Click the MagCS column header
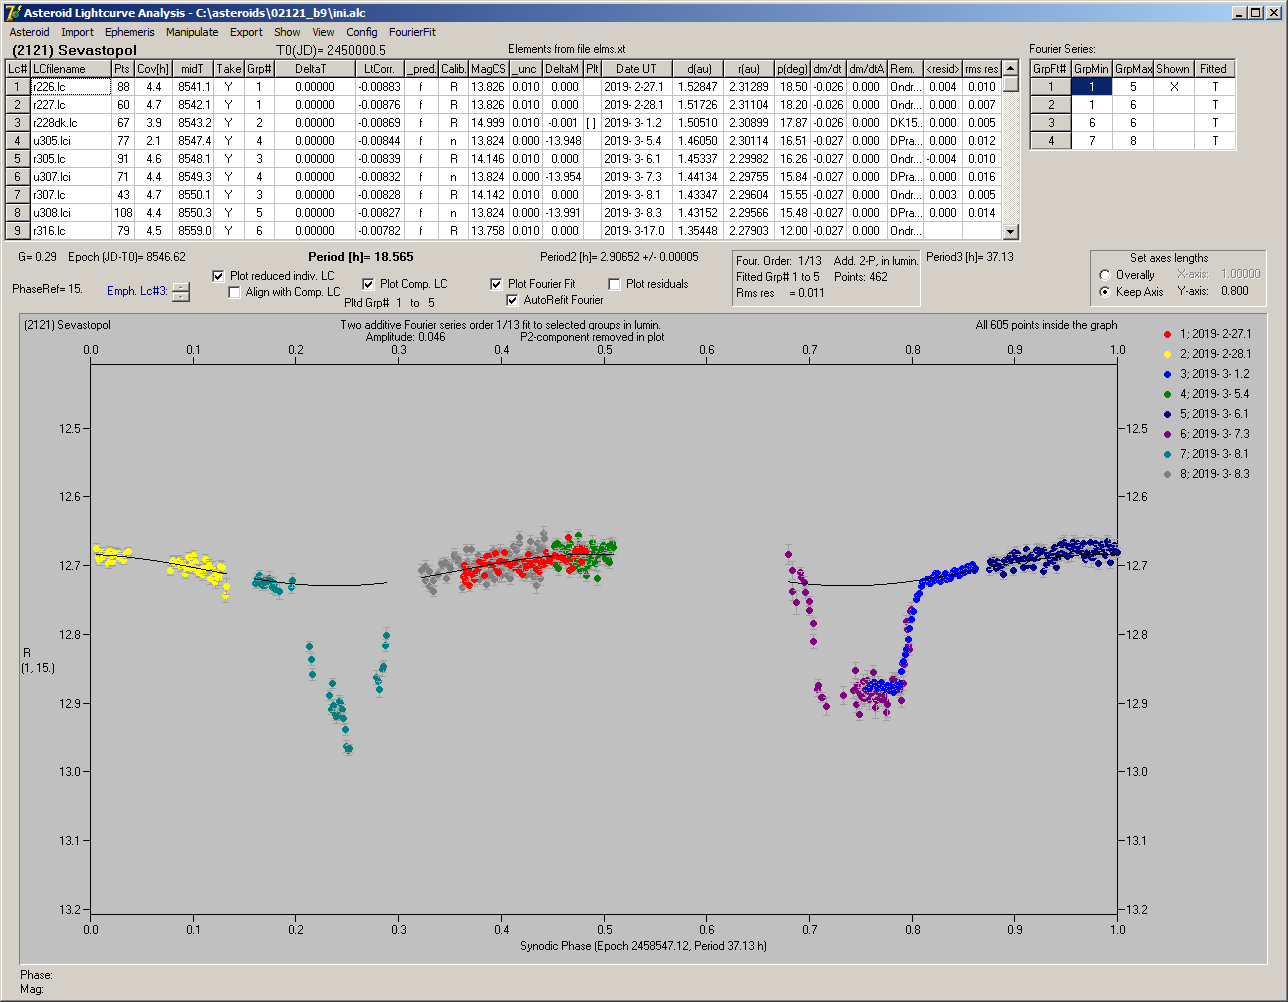 point(488,69)
